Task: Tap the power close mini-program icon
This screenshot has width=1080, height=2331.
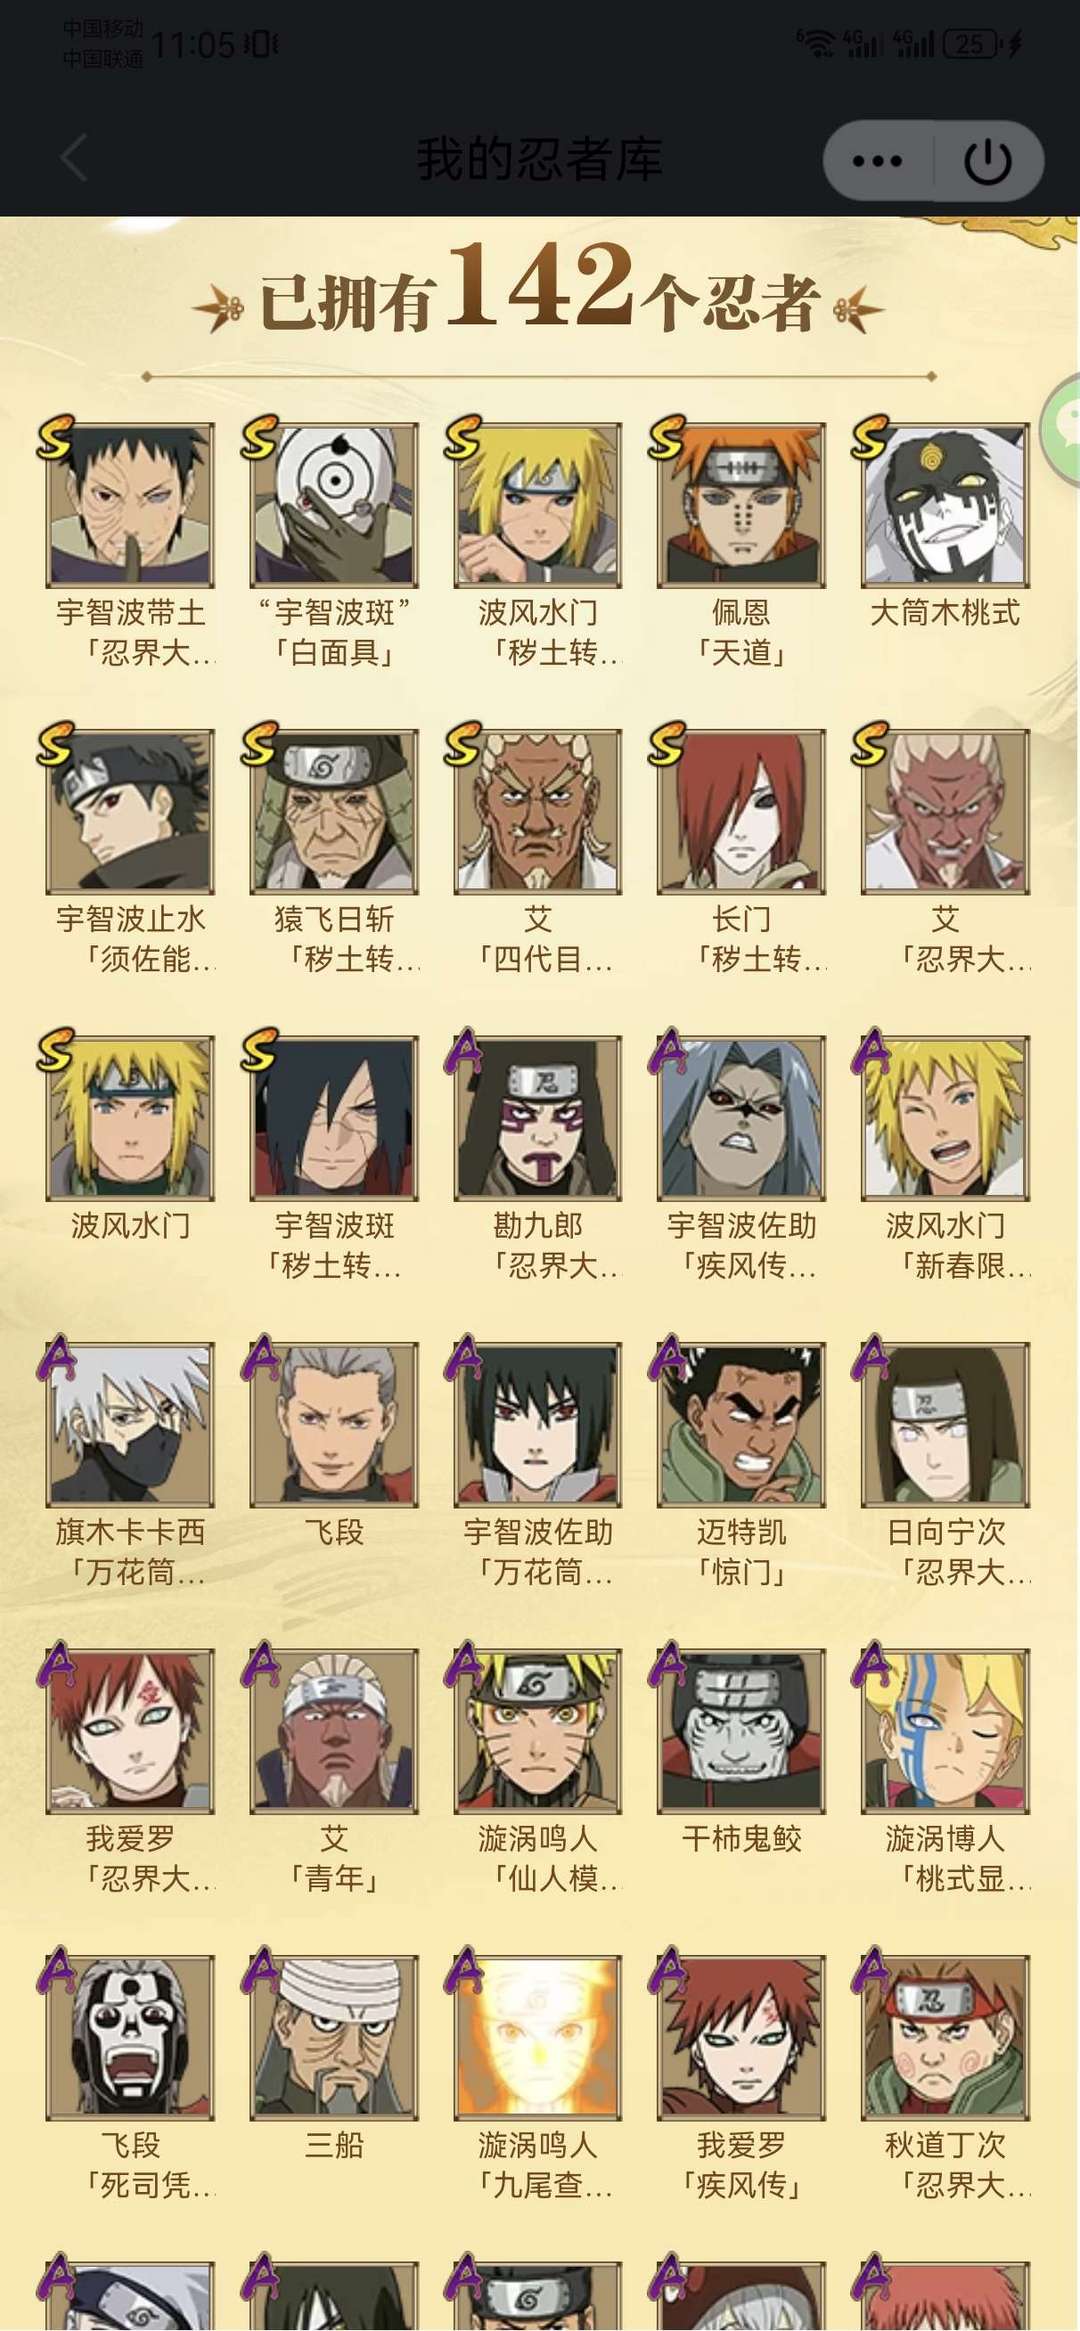Action: tap(988, 160)
